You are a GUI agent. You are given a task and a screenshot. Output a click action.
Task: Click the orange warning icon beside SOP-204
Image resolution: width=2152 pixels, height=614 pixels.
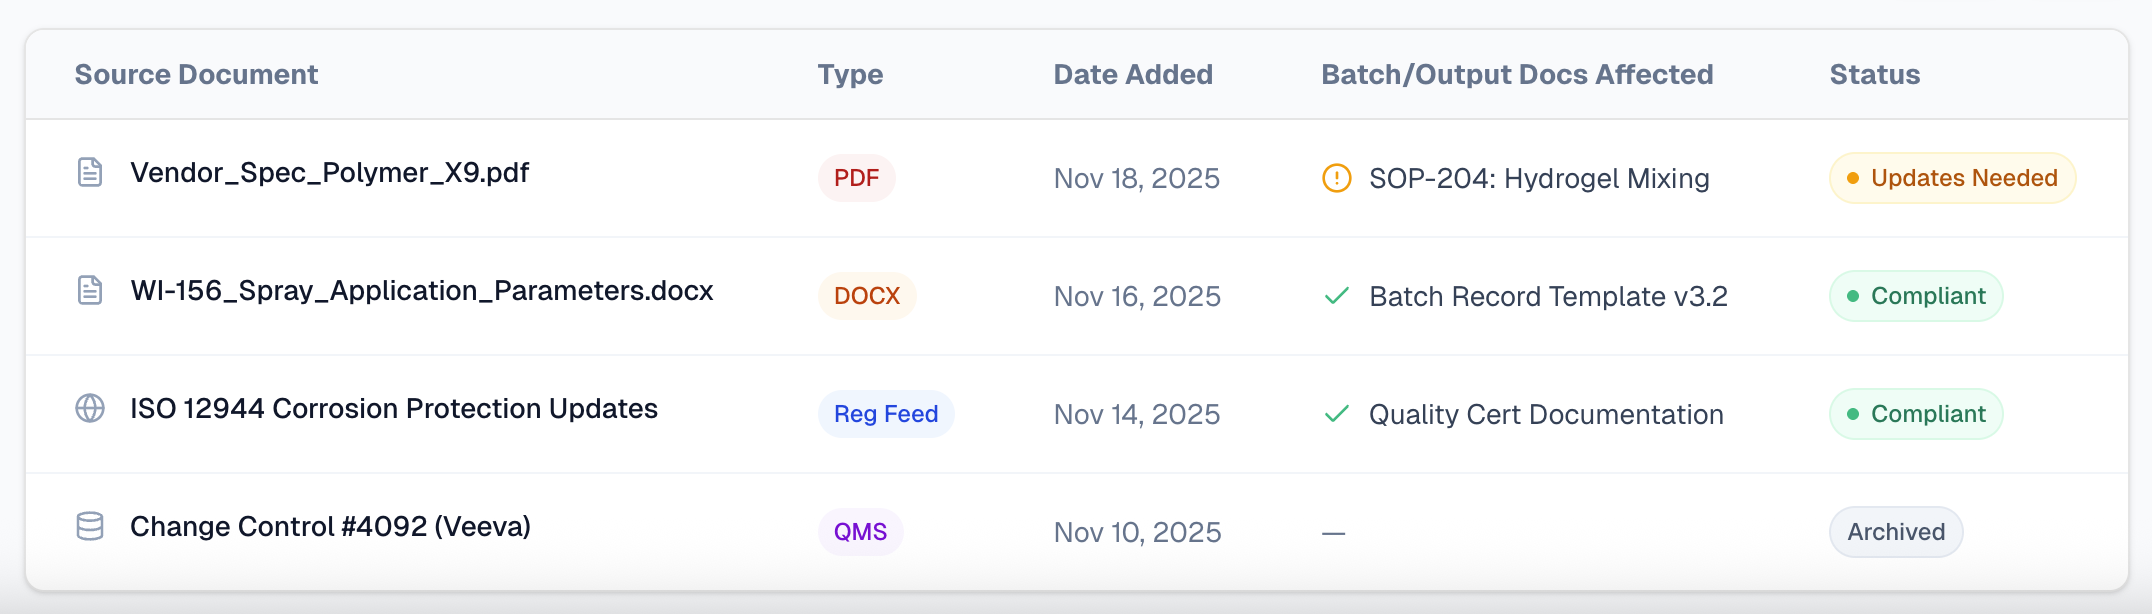tap(1336, 178)
